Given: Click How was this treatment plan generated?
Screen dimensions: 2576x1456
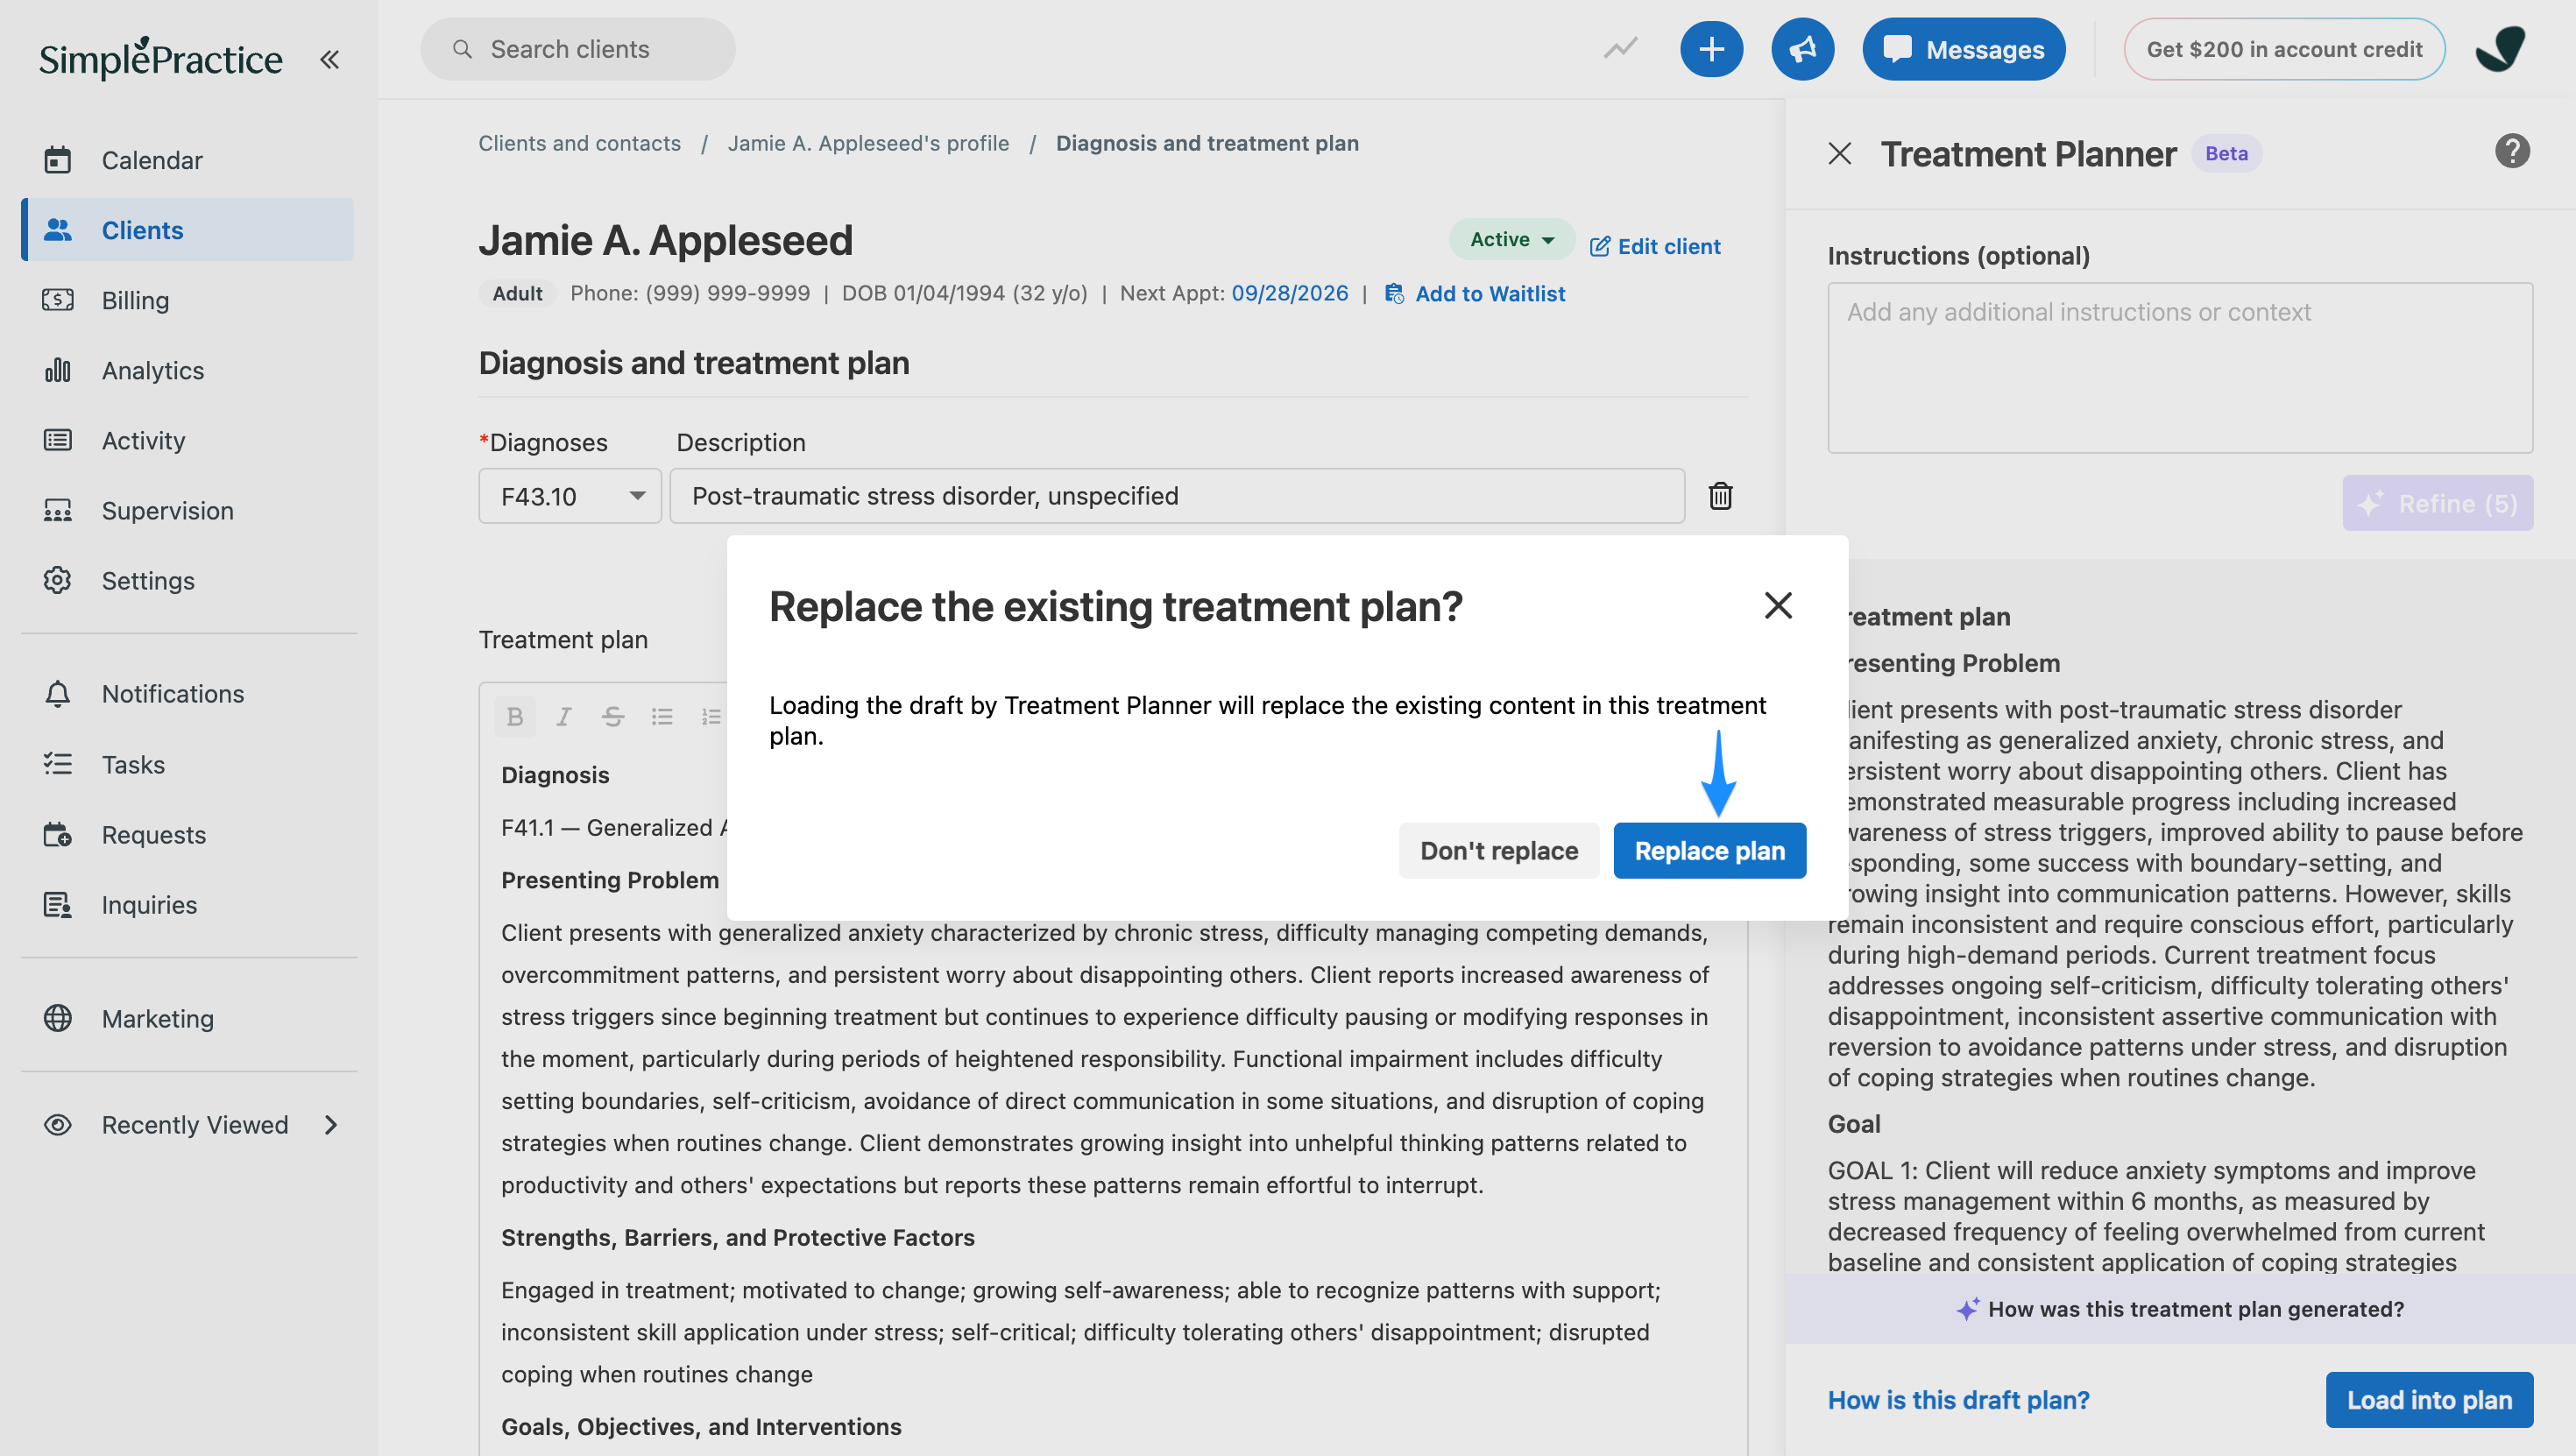Looking at the screenshot, I should tap(2180, 1309).
